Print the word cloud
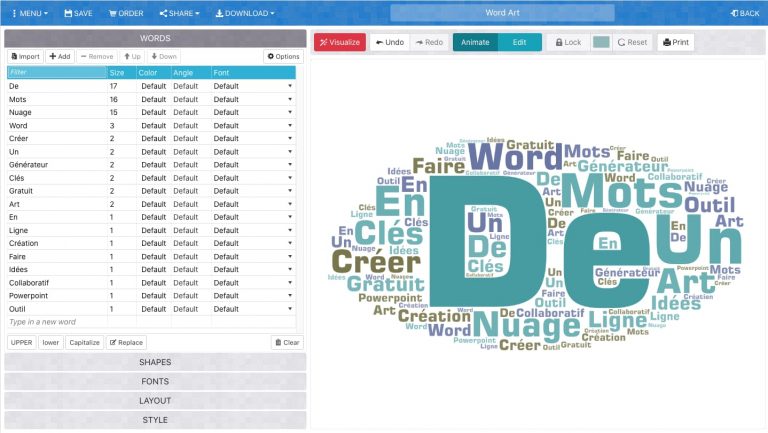This screenshot has height=433, width=768. pyautogui.click(x=676, y=42)
